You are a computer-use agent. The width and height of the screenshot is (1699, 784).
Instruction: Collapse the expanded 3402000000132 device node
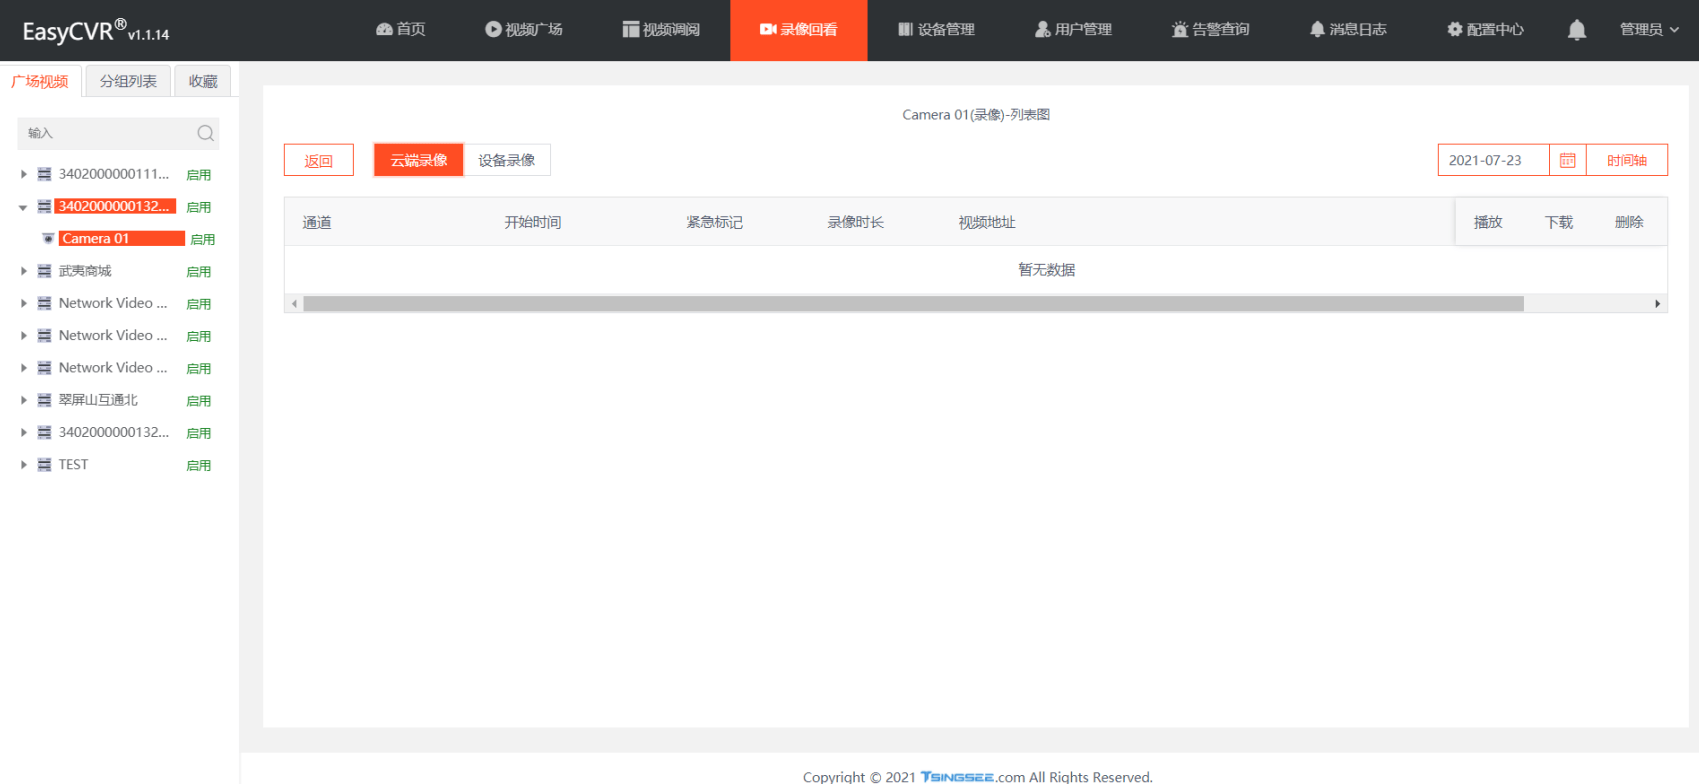pos(23,207)
